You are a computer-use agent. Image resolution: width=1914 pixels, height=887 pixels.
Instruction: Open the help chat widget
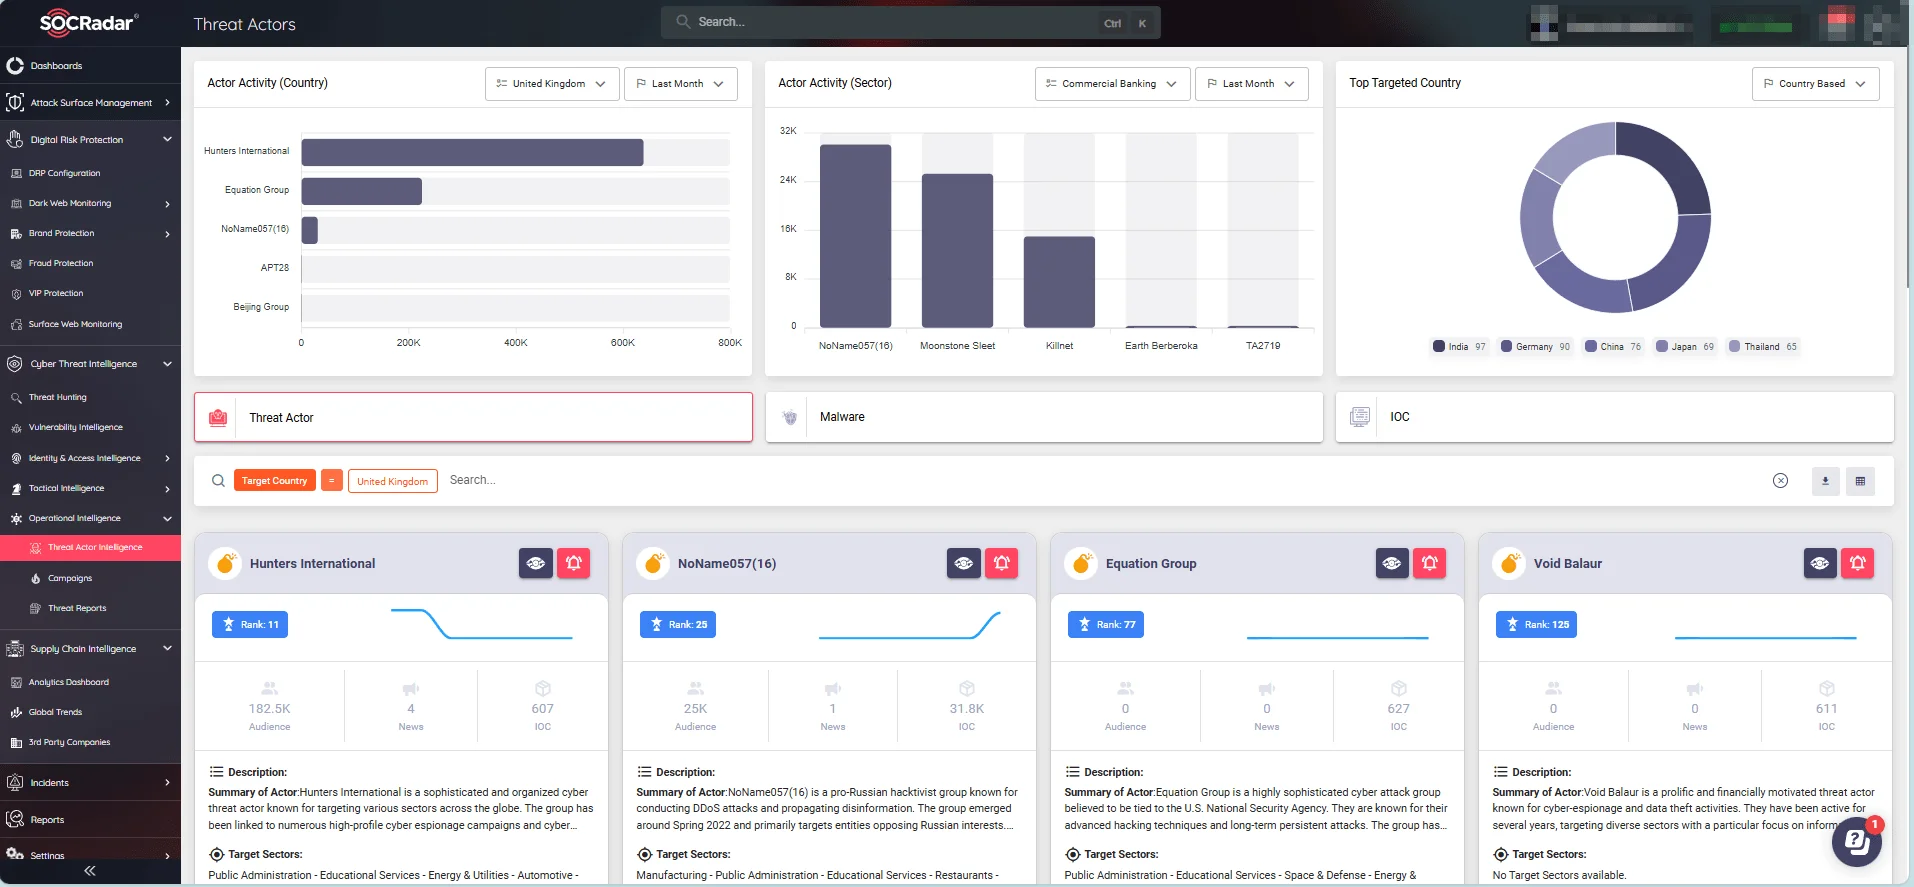[x=1857, y=842]
